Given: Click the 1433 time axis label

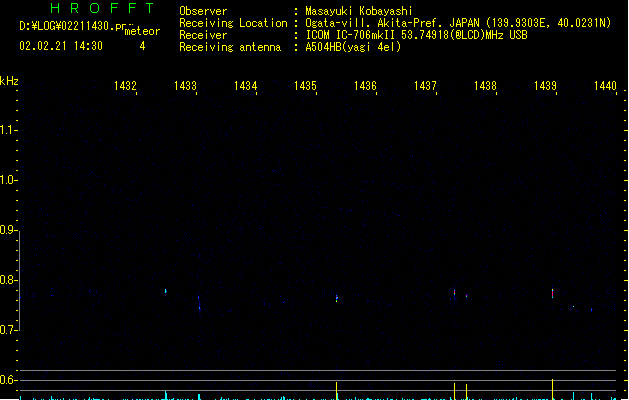Looking at the screenshot, I should point(185,86).
